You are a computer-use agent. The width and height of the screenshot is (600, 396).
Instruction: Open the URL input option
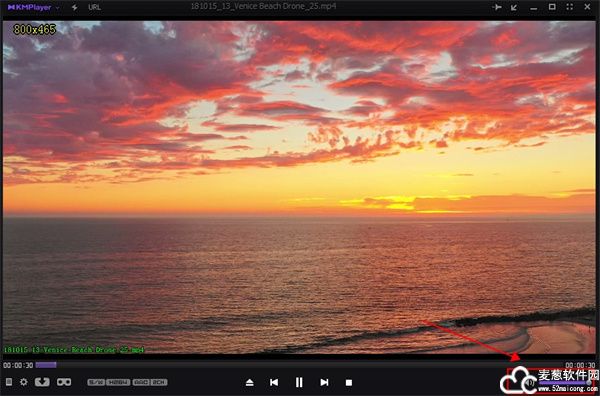[95, 7]
